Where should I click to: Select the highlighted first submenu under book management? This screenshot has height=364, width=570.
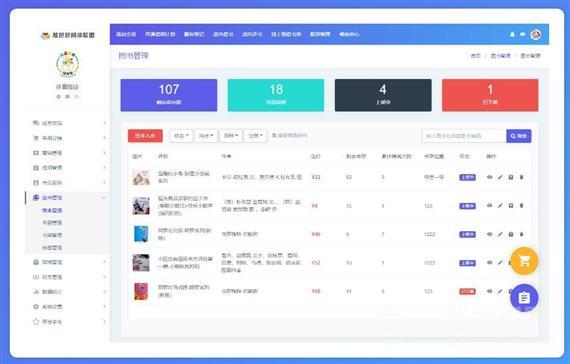pyautogui.click(x=52, y=211)
